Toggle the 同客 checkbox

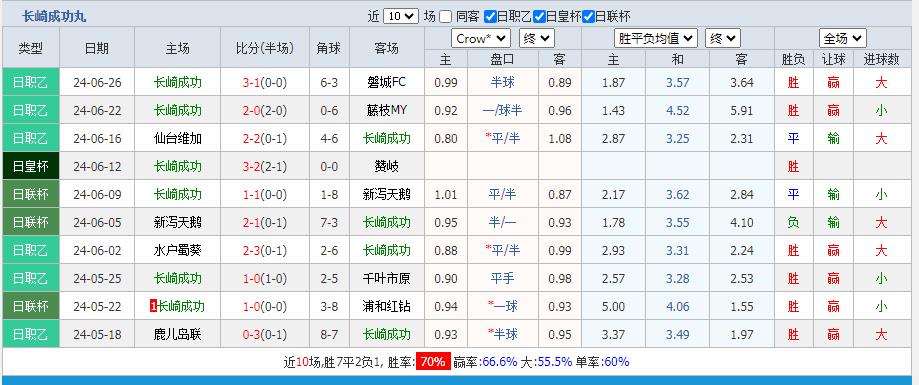point(445,16)
